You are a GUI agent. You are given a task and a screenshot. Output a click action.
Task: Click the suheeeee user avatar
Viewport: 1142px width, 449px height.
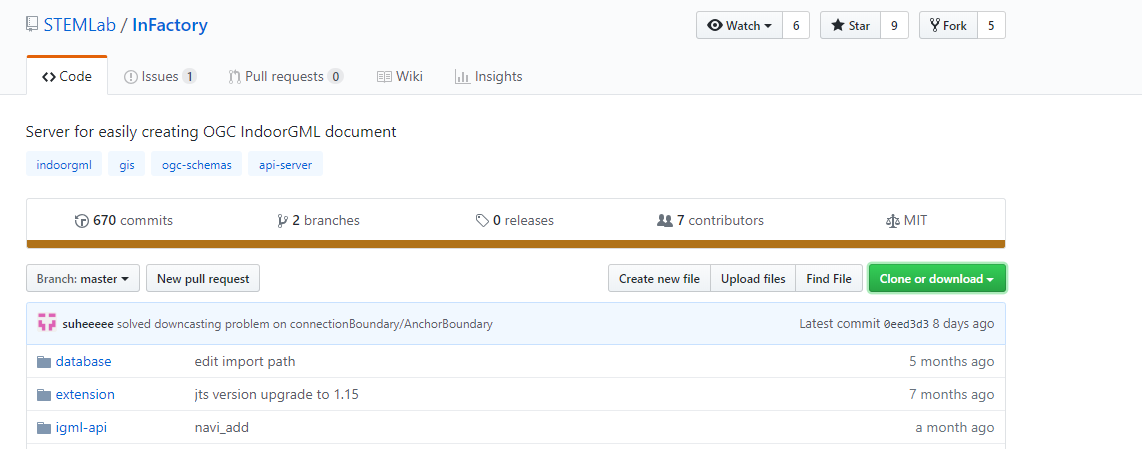47,323
